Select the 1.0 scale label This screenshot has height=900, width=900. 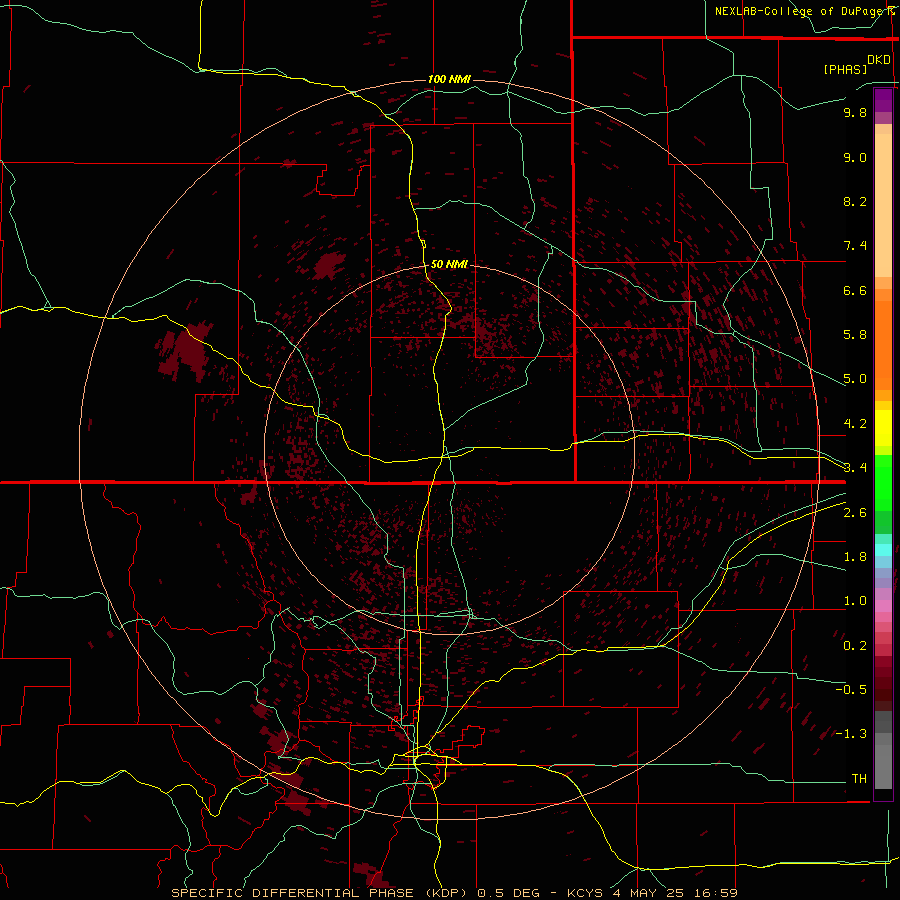click(x=855, y=601)
